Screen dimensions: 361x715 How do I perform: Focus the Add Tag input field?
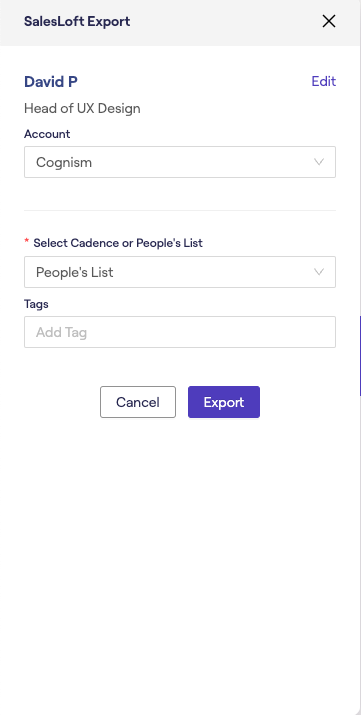pyautogui.click(x=180, y=332)
